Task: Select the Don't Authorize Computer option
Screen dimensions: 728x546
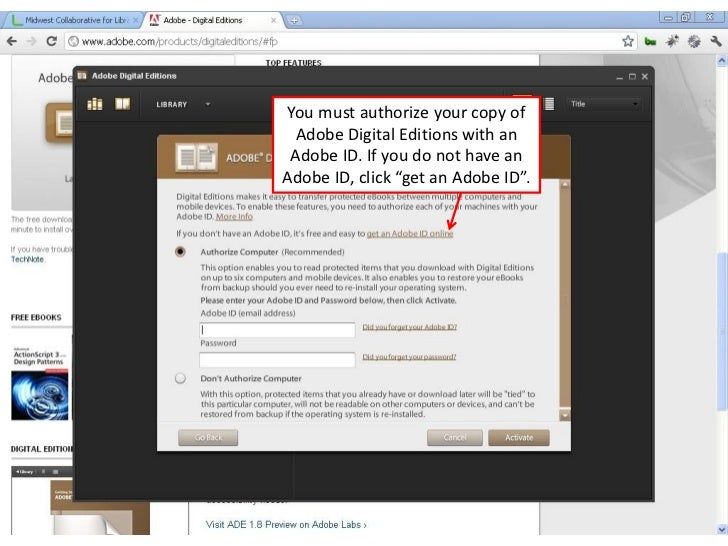Action: point(180,378)
